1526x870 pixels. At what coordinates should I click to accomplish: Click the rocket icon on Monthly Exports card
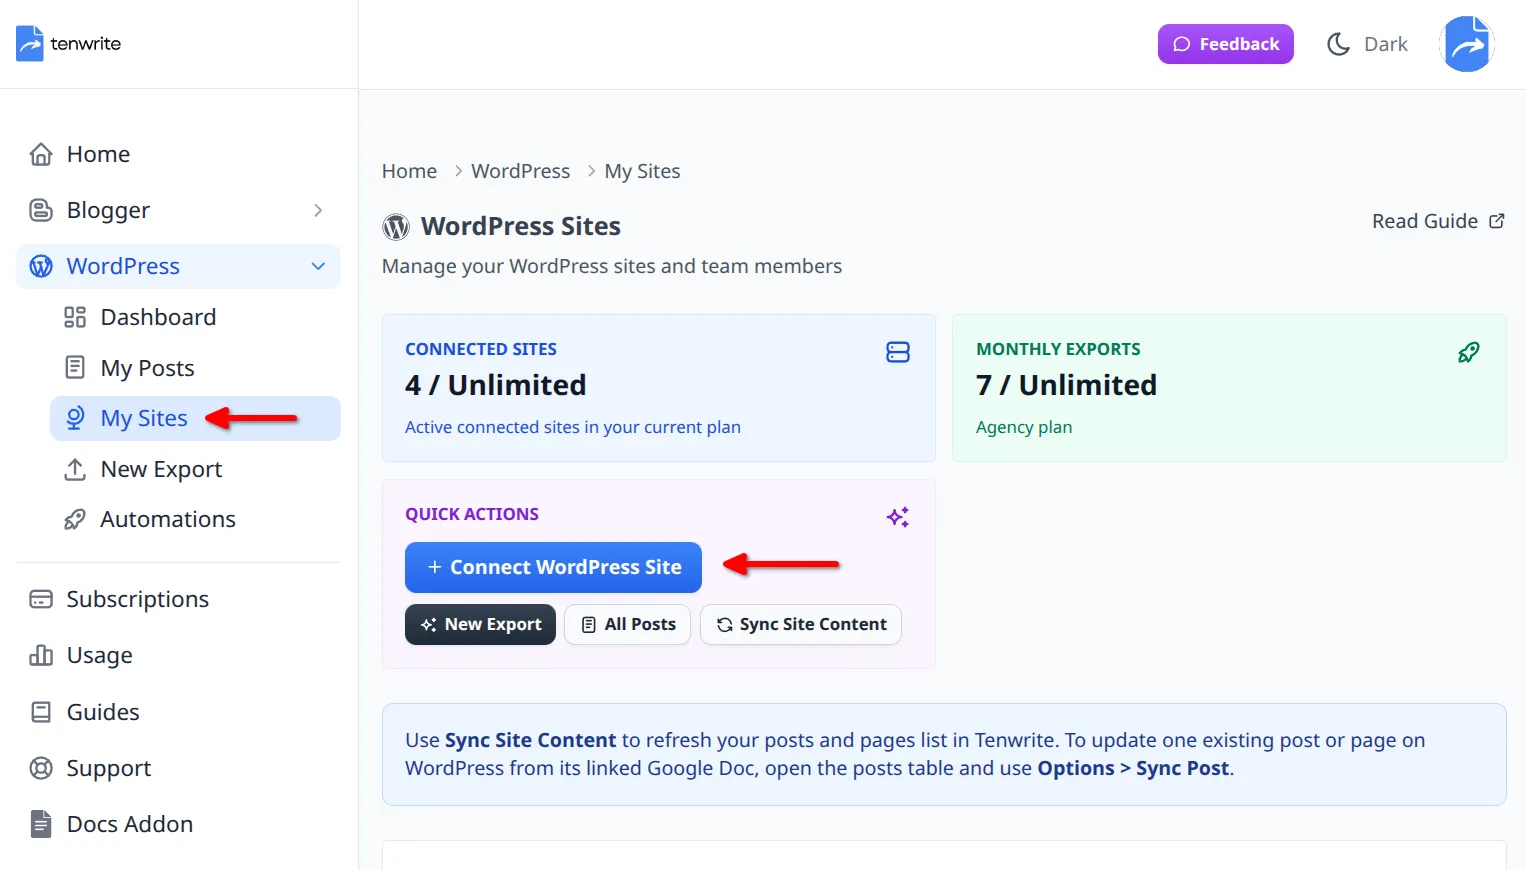click(x=1469, y=352)
